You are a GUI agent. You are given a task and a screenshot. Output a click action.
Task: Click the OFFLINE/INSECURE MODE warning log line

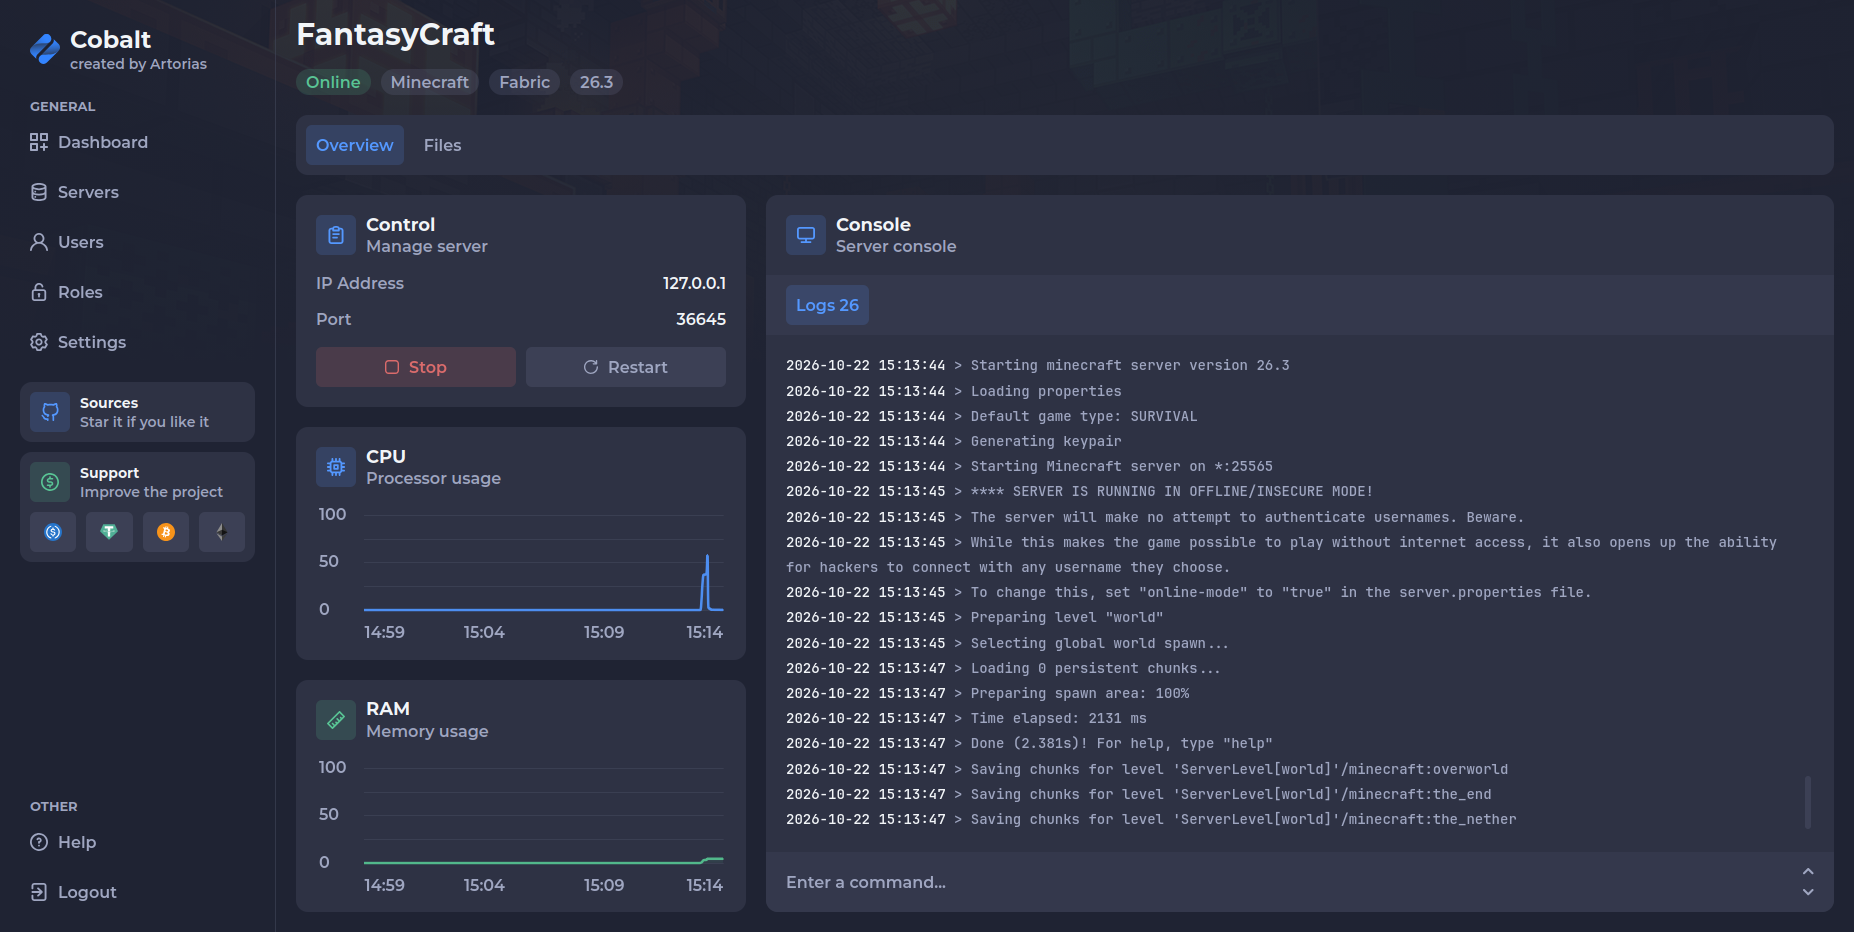[1079, 491]
